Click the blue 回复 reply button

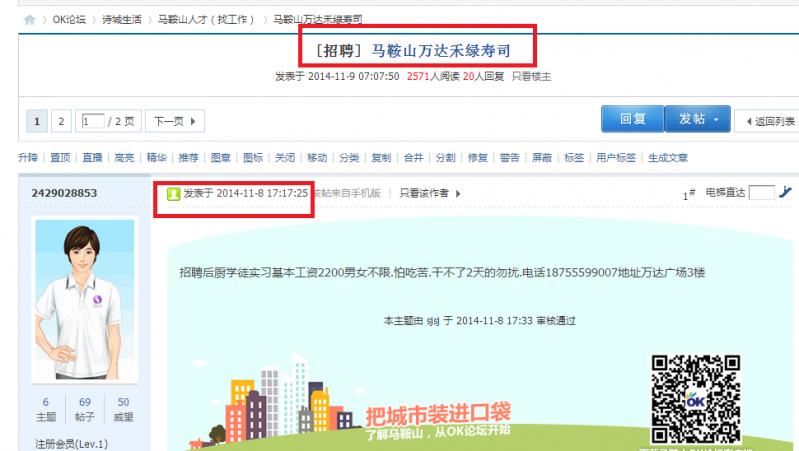coord(632,119)
